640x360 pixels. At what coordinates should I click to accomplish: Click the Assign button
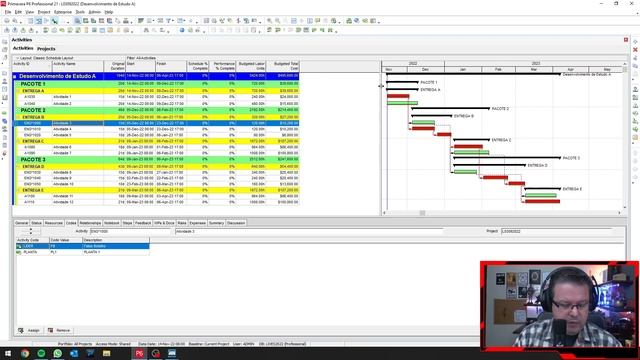[29, 330]
